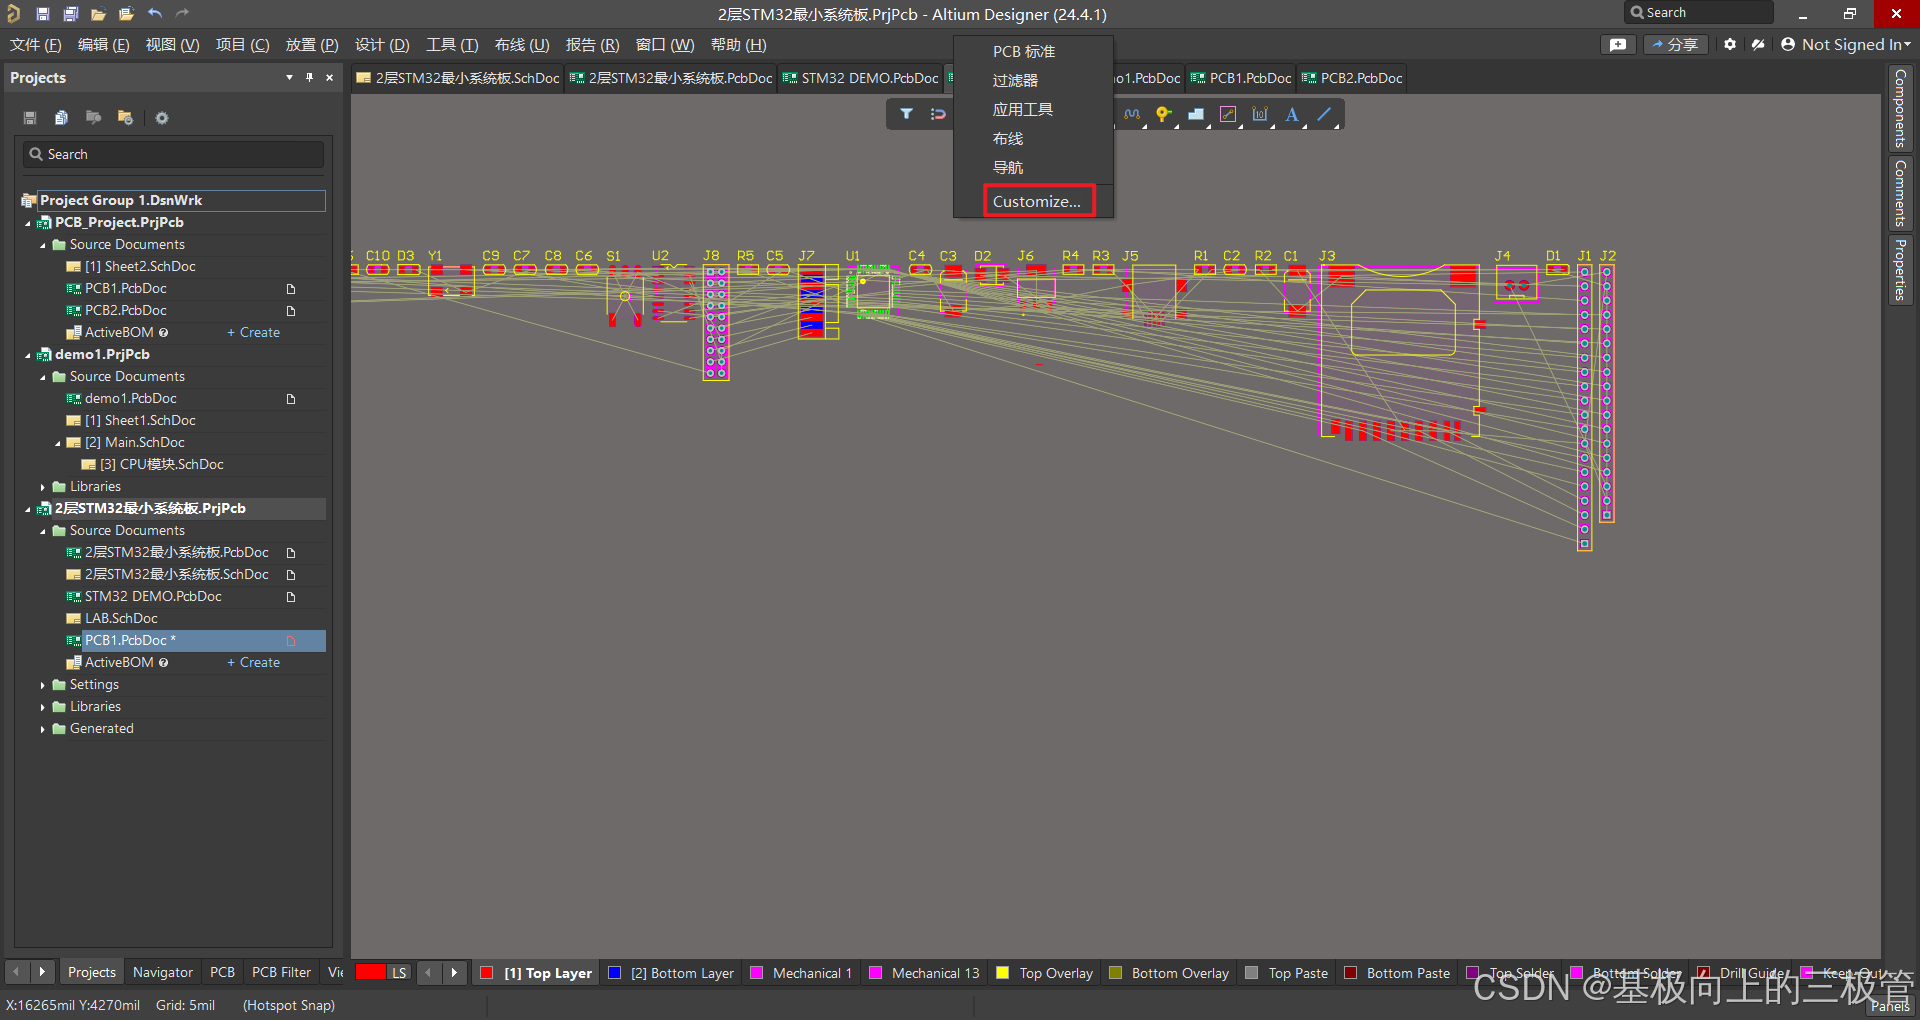Click the Open Project folder icon

[126, 14]
